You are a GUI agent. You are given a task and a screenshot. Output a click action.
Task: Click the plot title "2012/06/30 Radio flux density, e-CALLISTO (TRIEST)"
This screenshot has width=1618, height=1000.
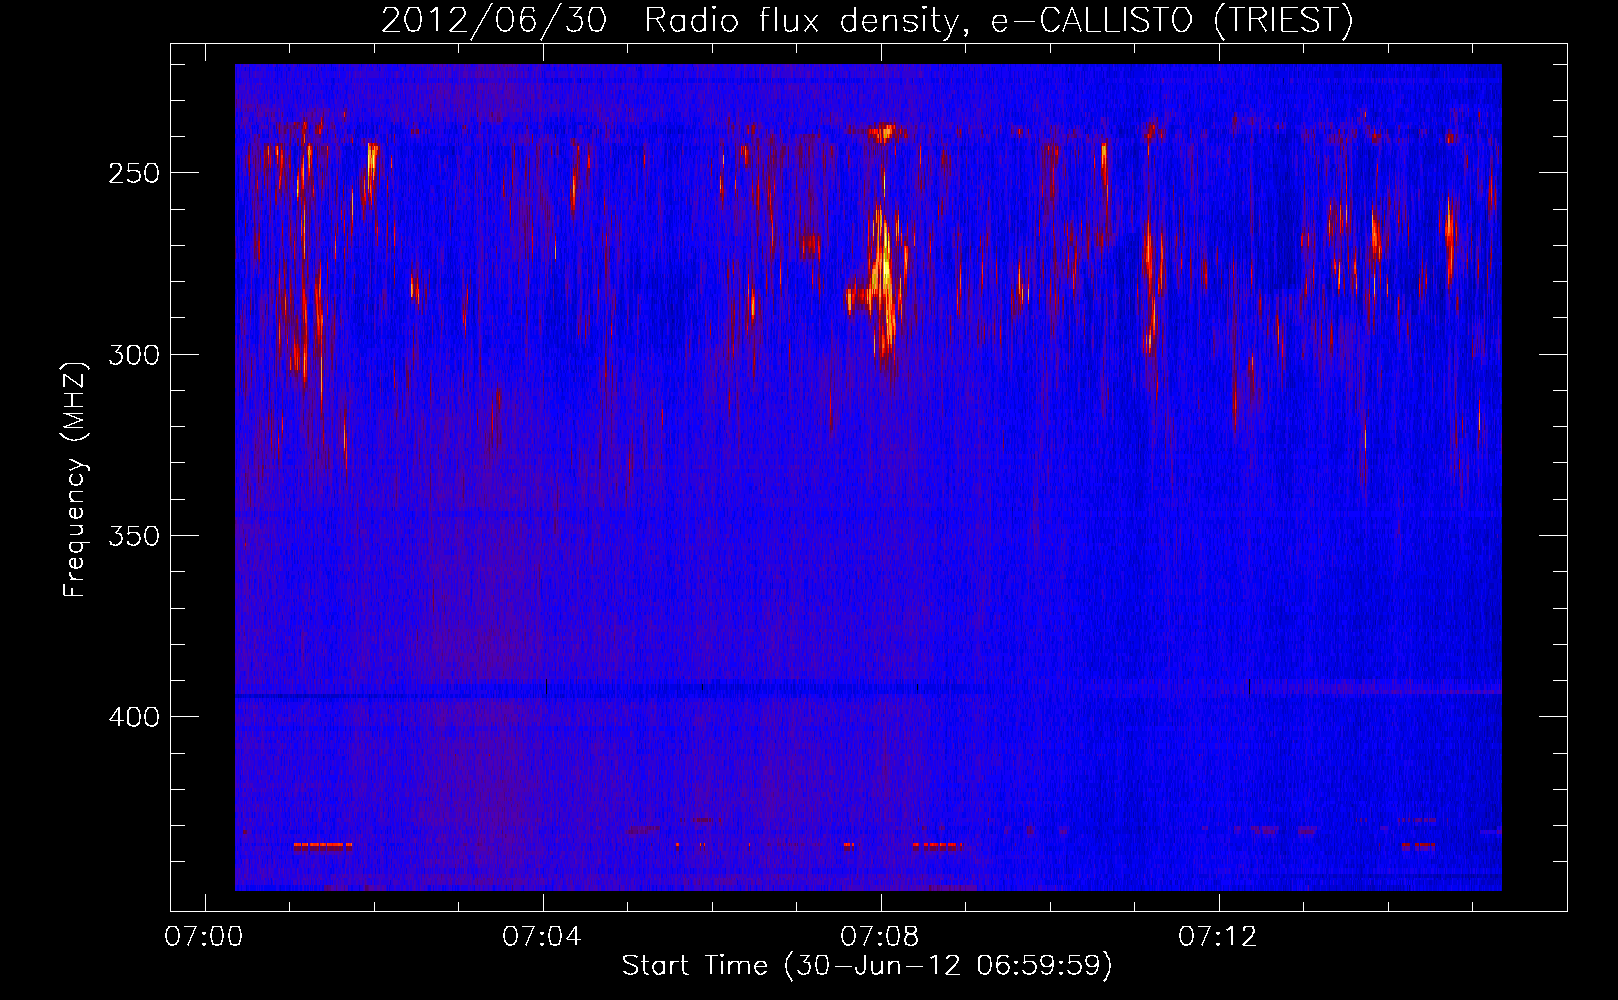click(x=867, y=20)
